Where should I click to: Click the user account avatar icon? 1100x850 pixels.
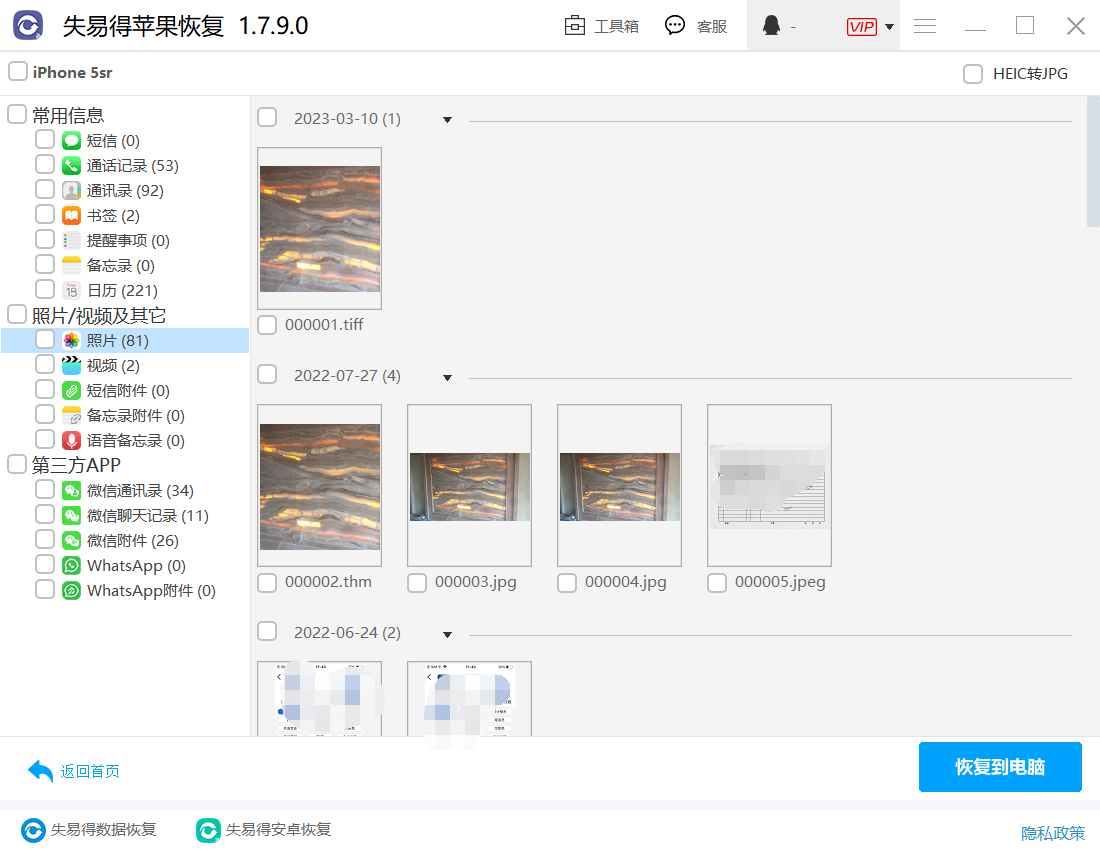click(x=771, y=26)
